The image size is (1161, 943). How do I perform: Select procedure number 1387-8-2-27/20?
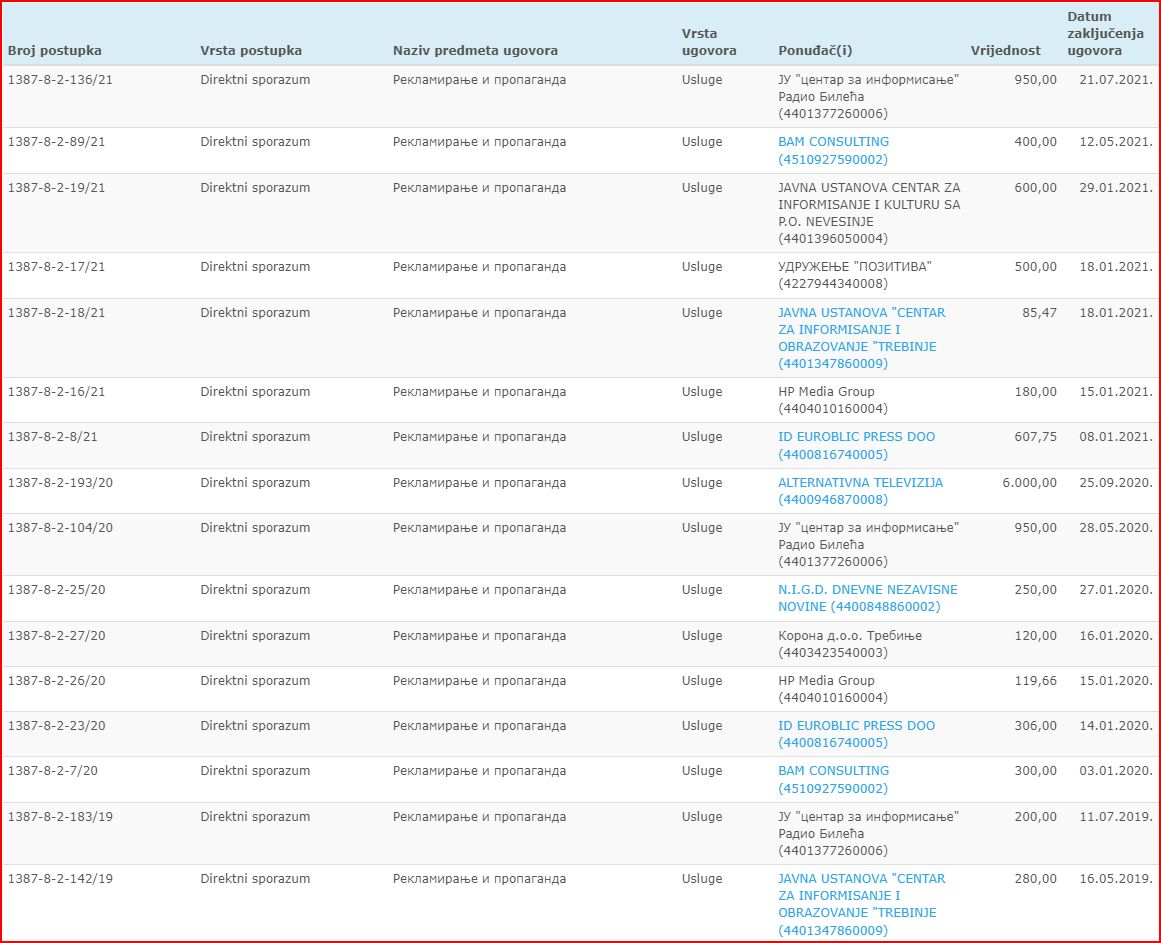(56, 637)
